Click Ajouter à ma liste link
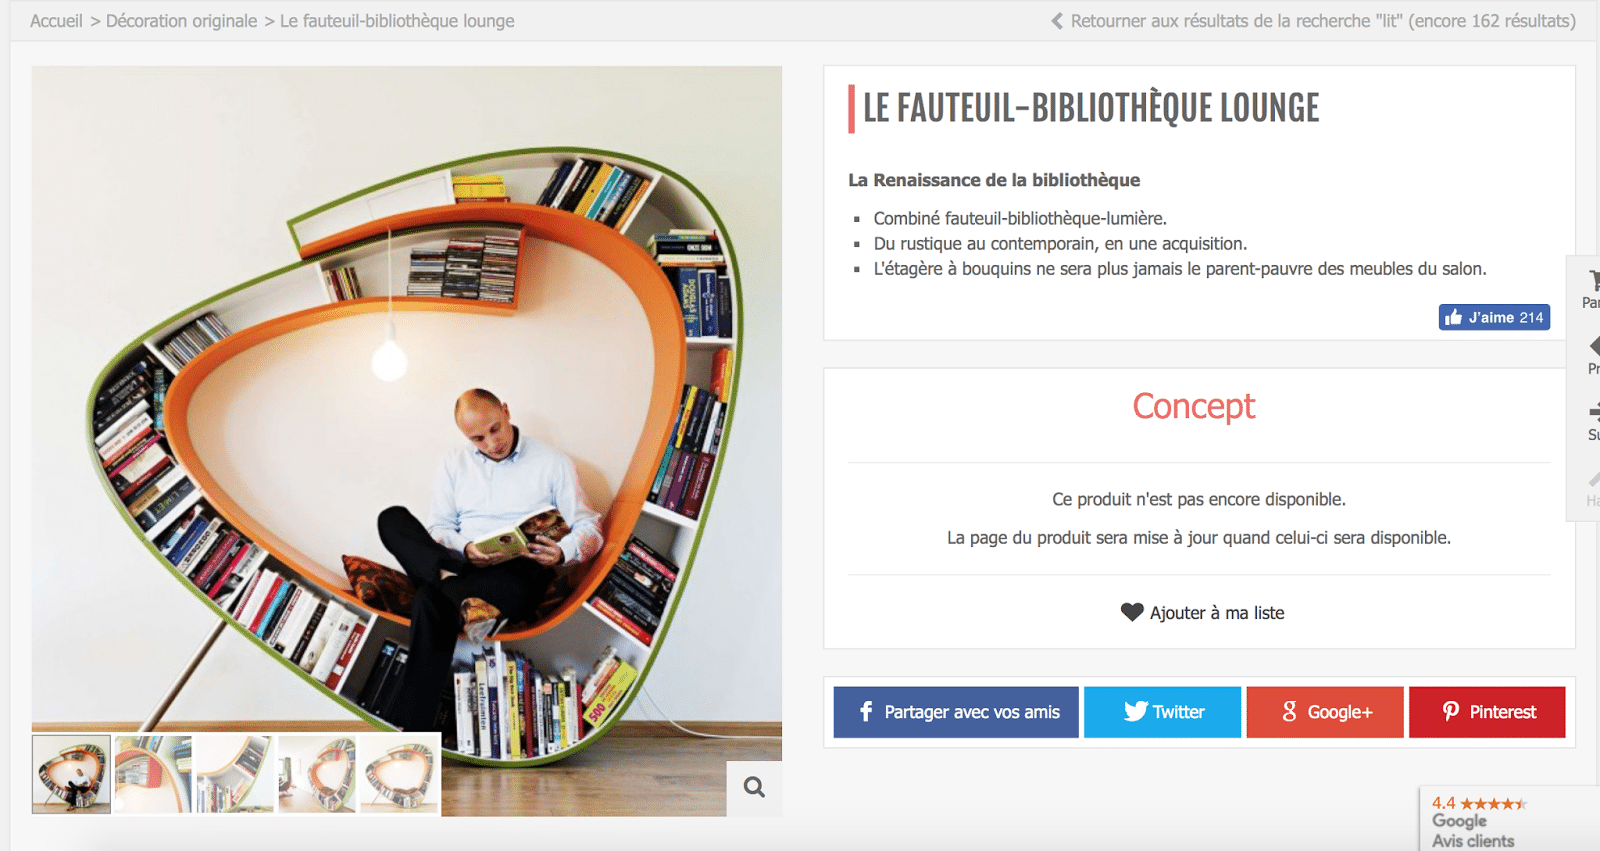1600x851 pixels. tap(1217, 613)
